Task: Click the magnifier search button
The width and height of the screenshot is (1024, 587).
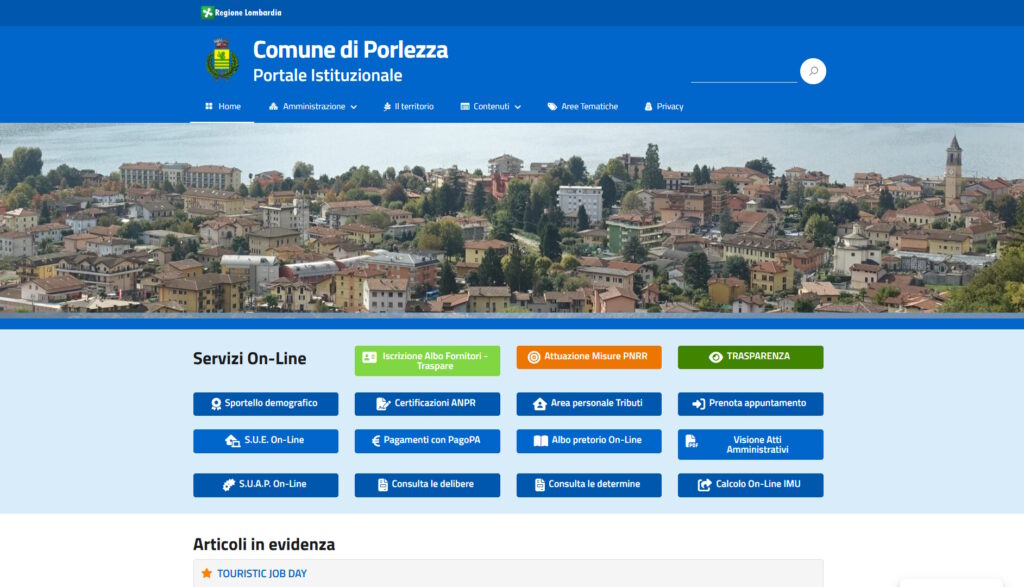Action: 812,71
